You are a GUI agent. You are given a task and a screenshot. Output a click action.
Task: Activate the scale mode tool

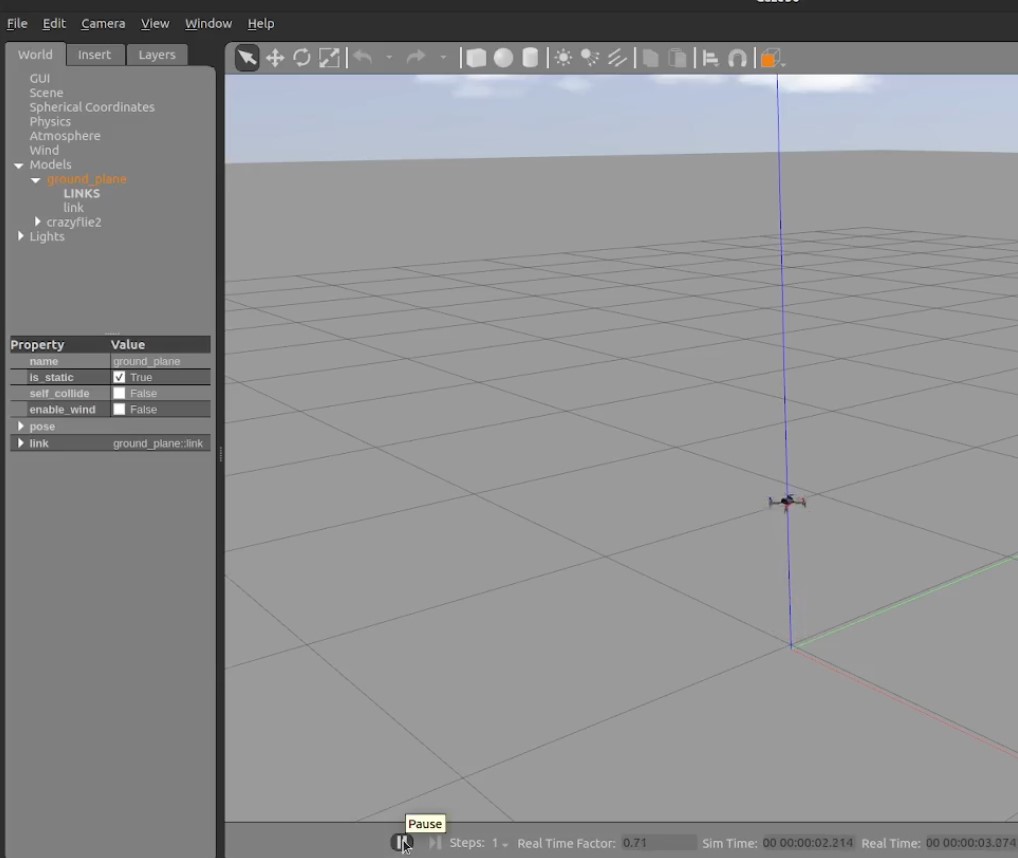[329, 58]
